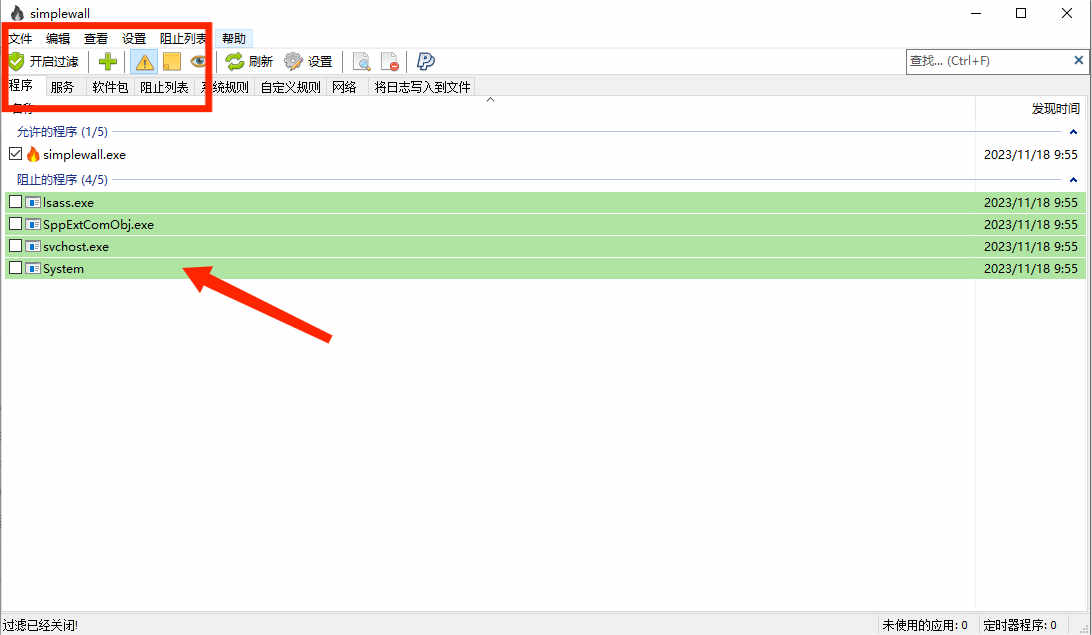Click 过滤已经关闭 status bar text
The image size is (1092, 635).
pos(40,625)
